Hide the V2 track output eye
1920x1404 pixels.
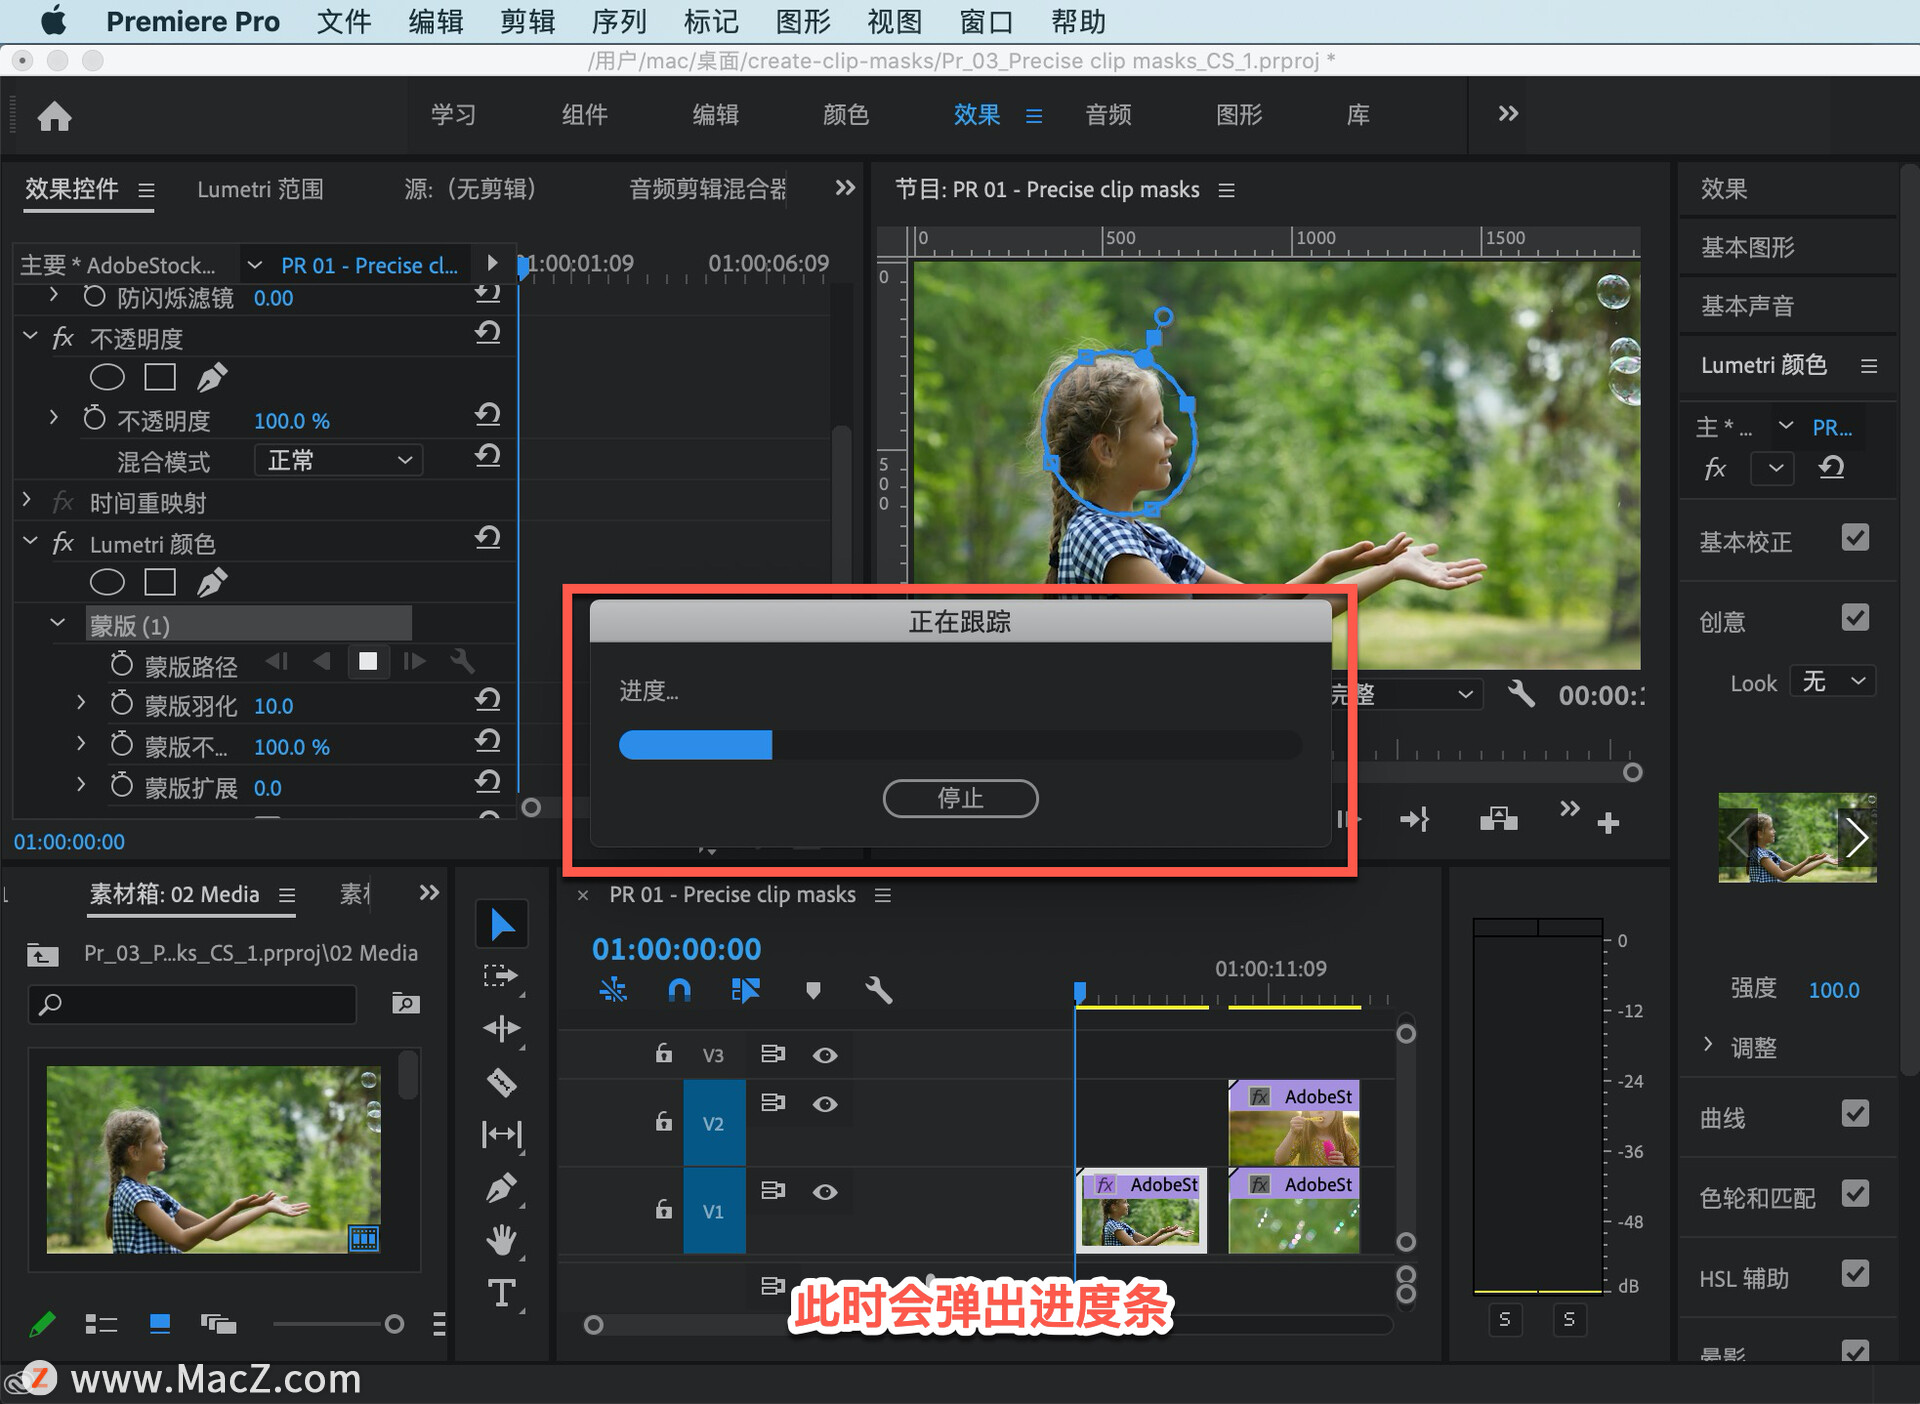pyautogui.click(x=825, y=1104)
